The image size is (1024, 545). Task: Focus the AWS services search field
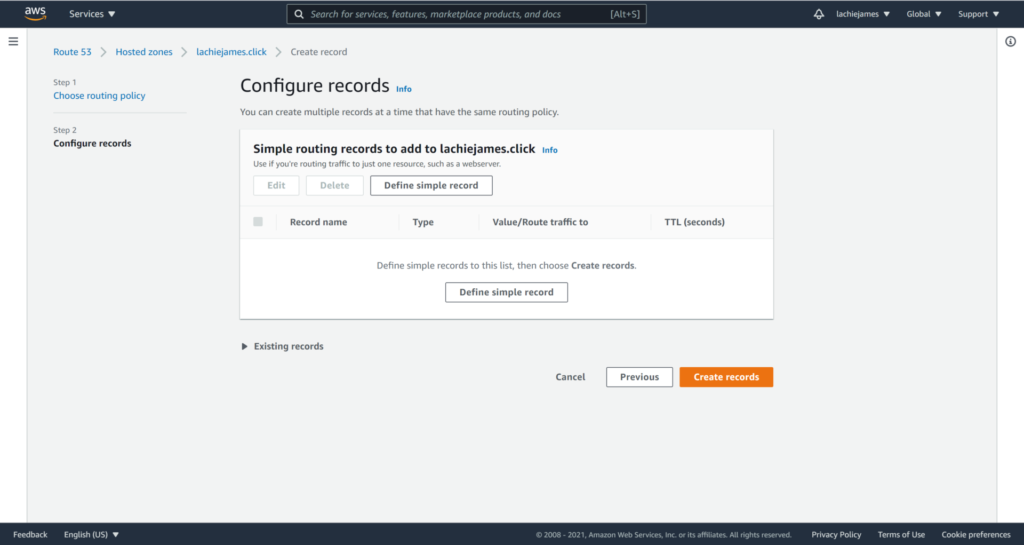(466, 14)
